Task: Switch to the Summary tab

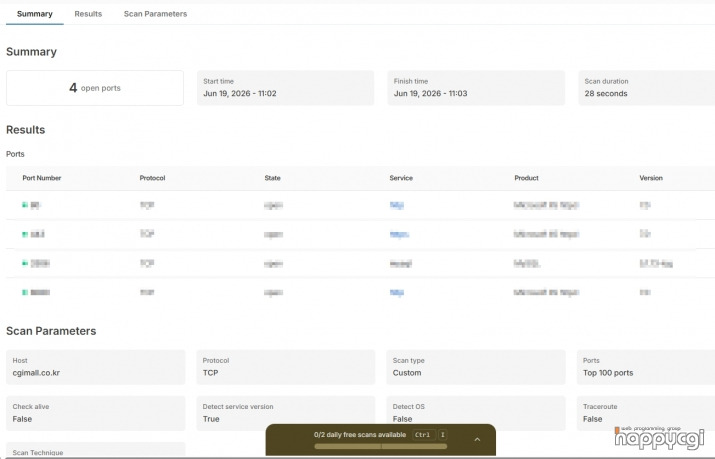Action: 35,14
